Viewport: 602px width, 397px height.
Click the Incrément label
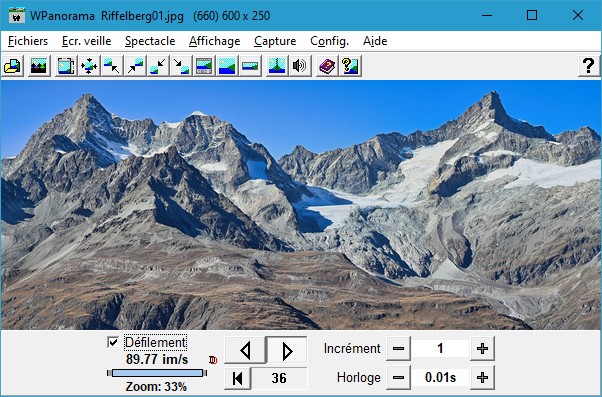click(x=352, y=349)
